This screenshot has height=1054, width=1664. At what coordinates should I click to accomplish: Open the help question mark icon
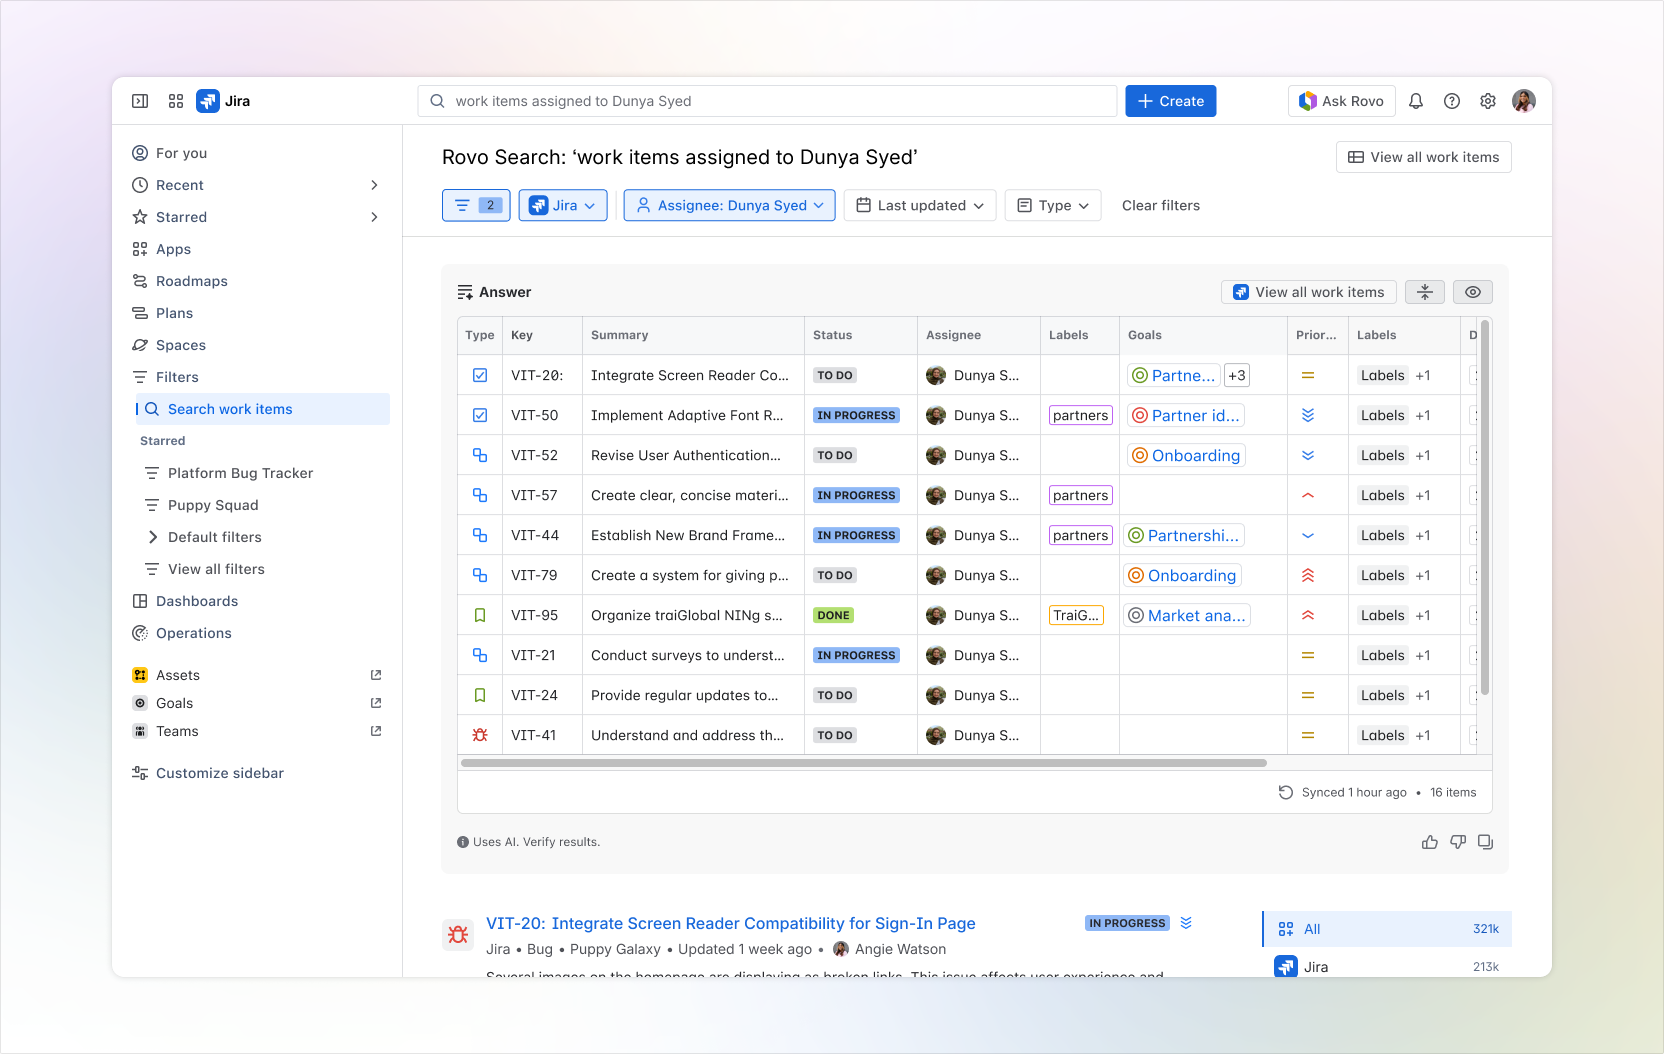1452,101
